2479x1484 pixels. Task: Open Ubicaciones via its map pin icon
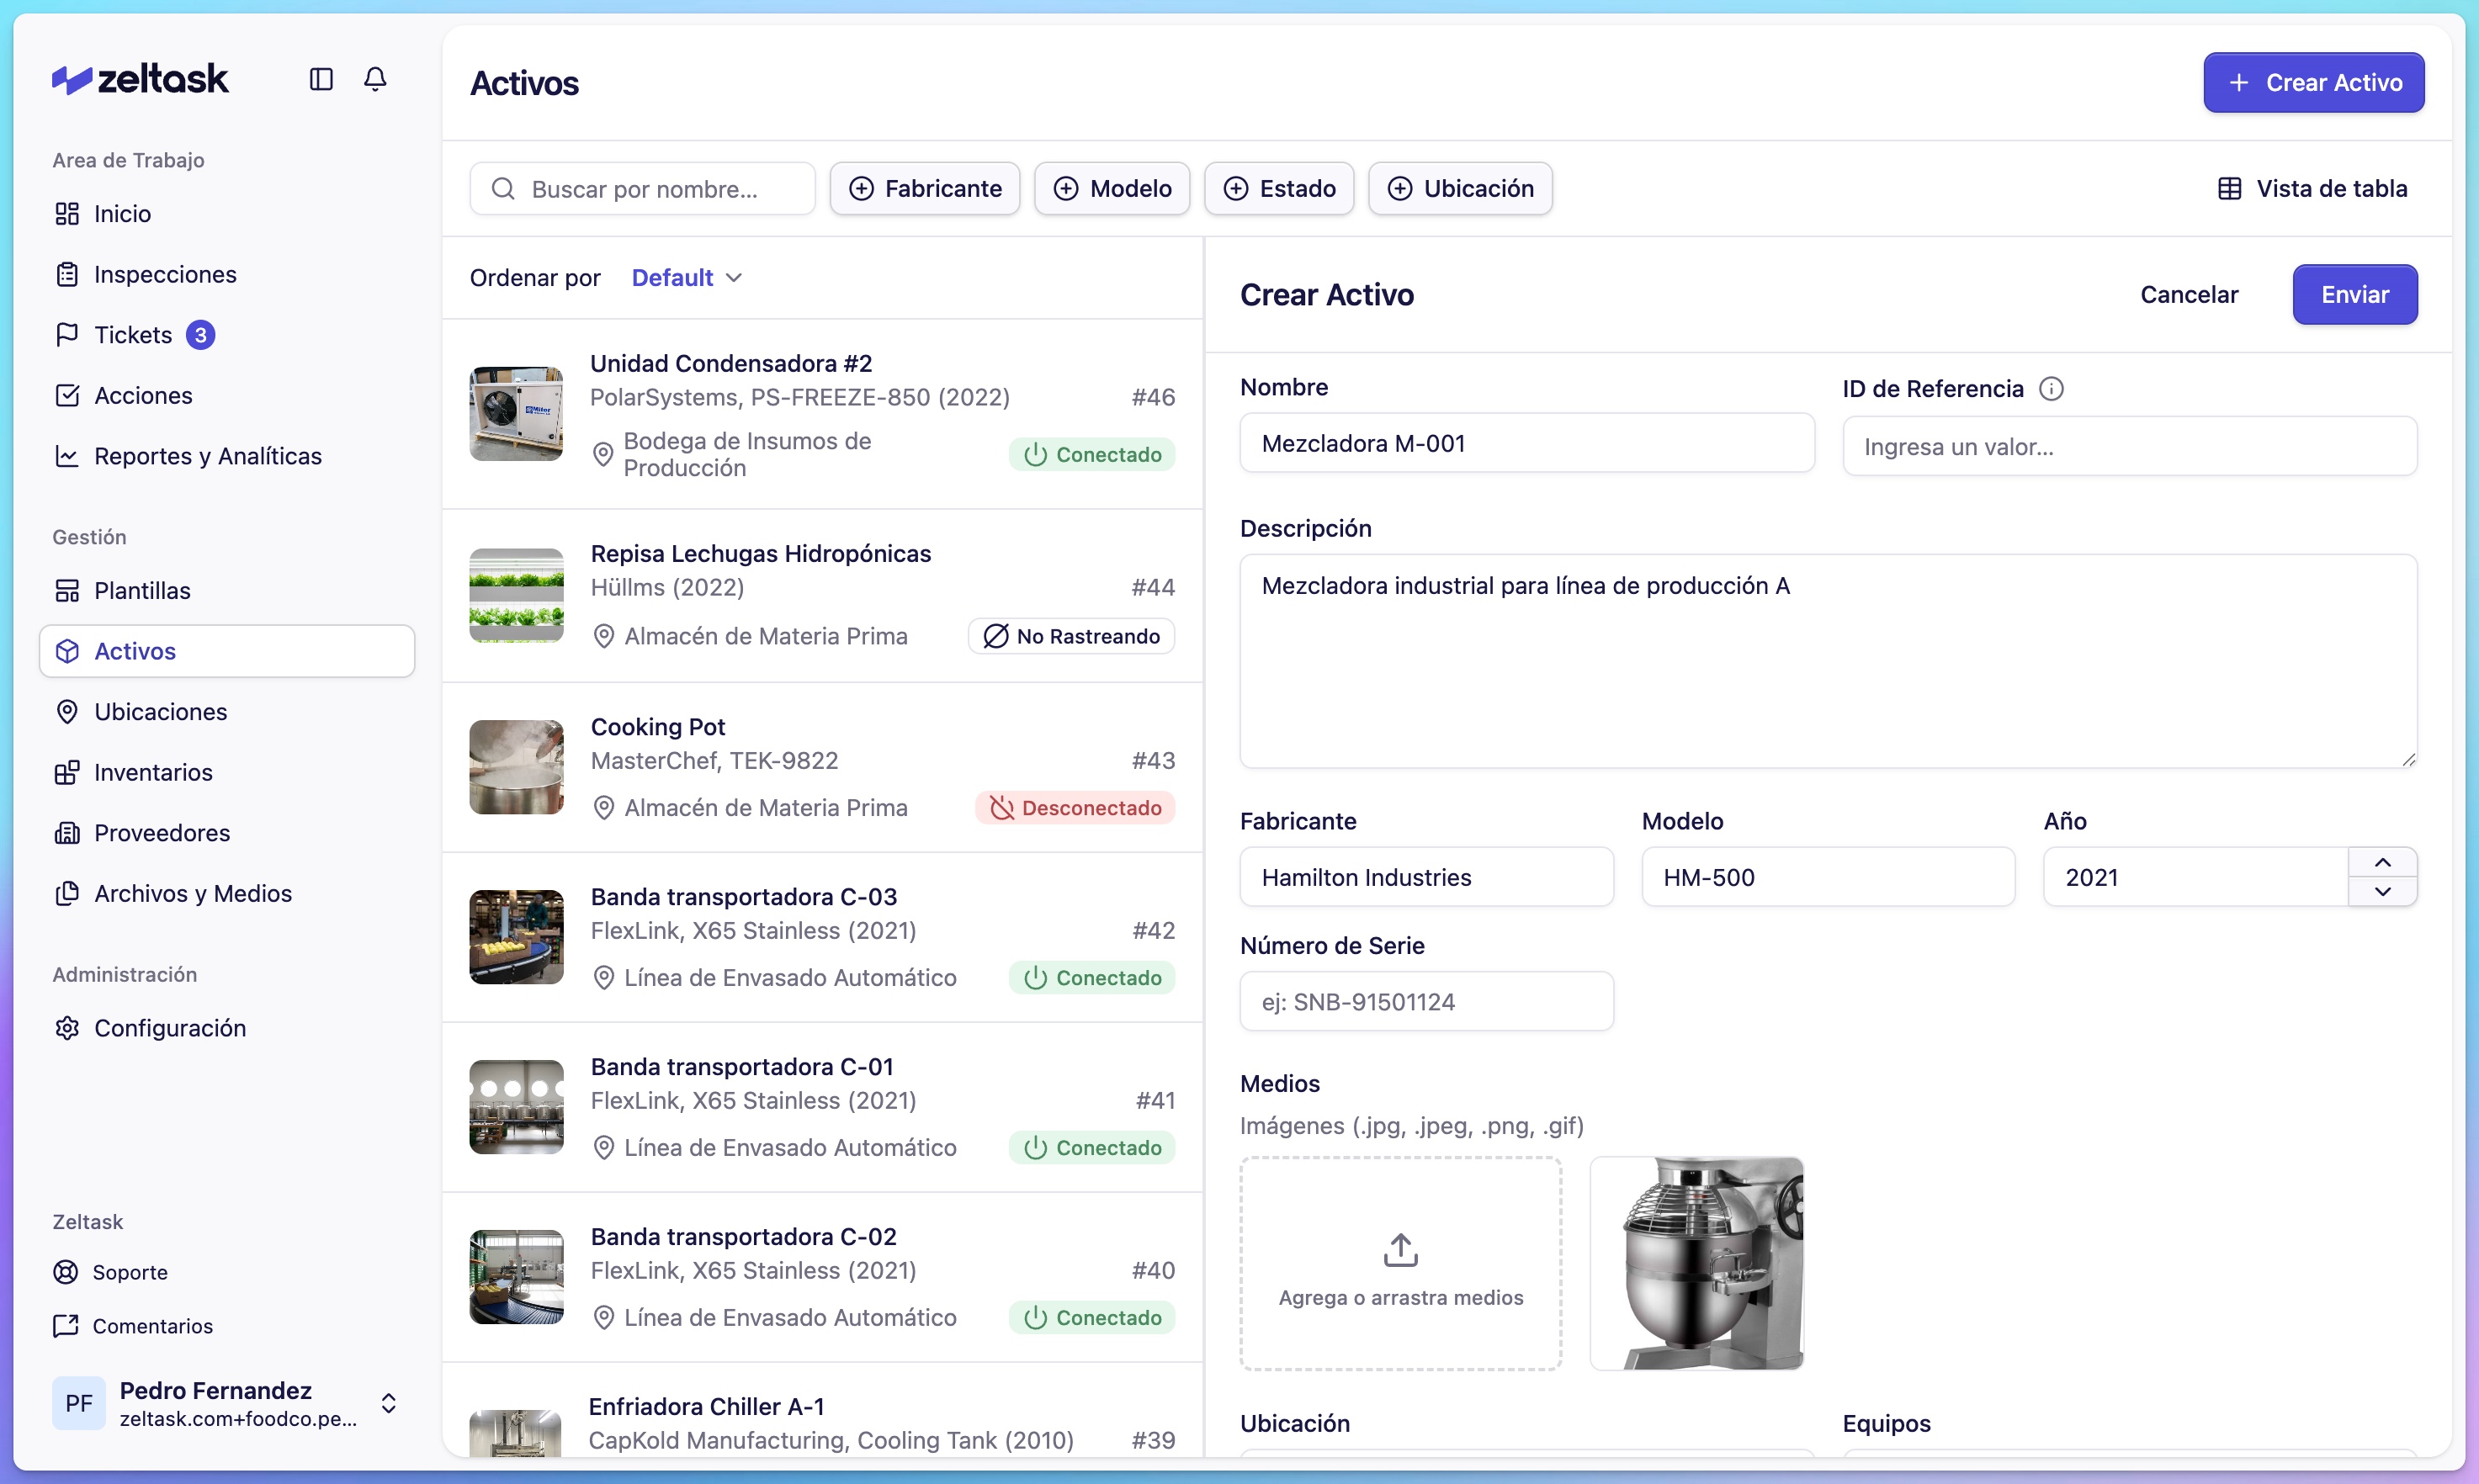(67, 711)
